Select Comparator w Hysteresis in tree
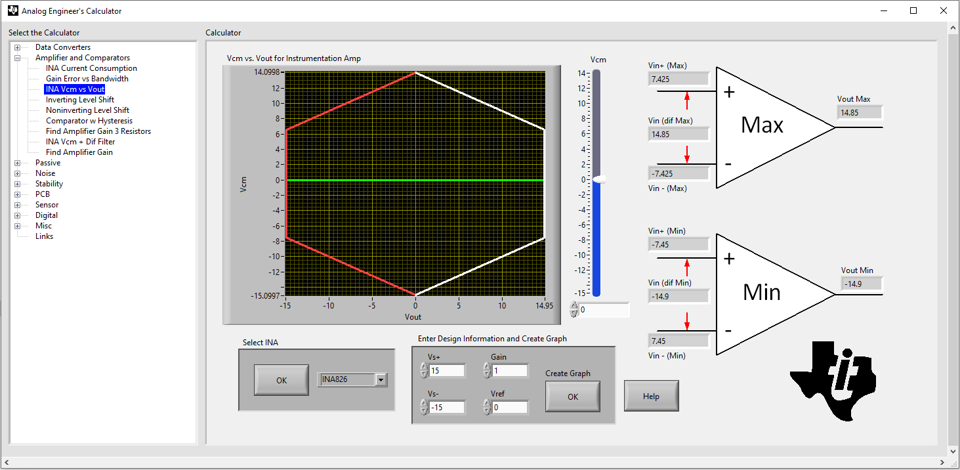The width and height of the screenshot is (960, 470). pos(89,121)
